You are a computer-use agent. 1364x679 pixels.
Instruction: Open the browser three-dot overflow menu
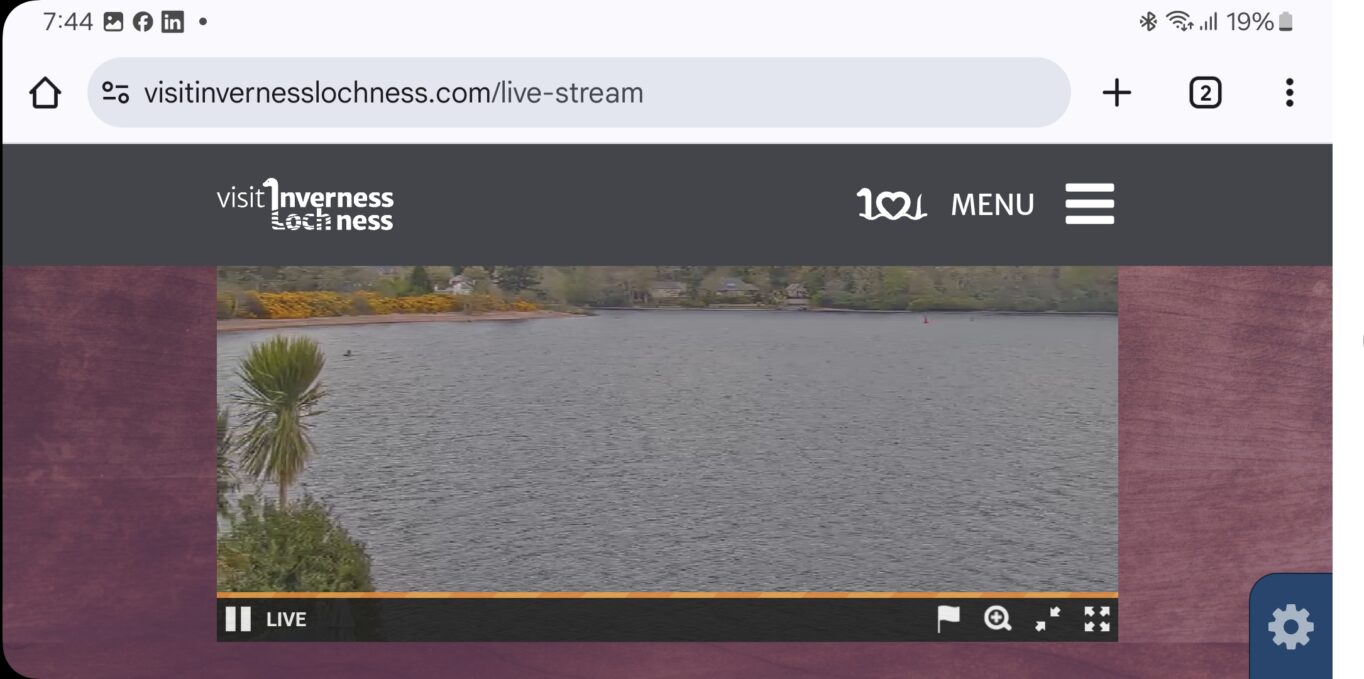[x=1289, y=93]
